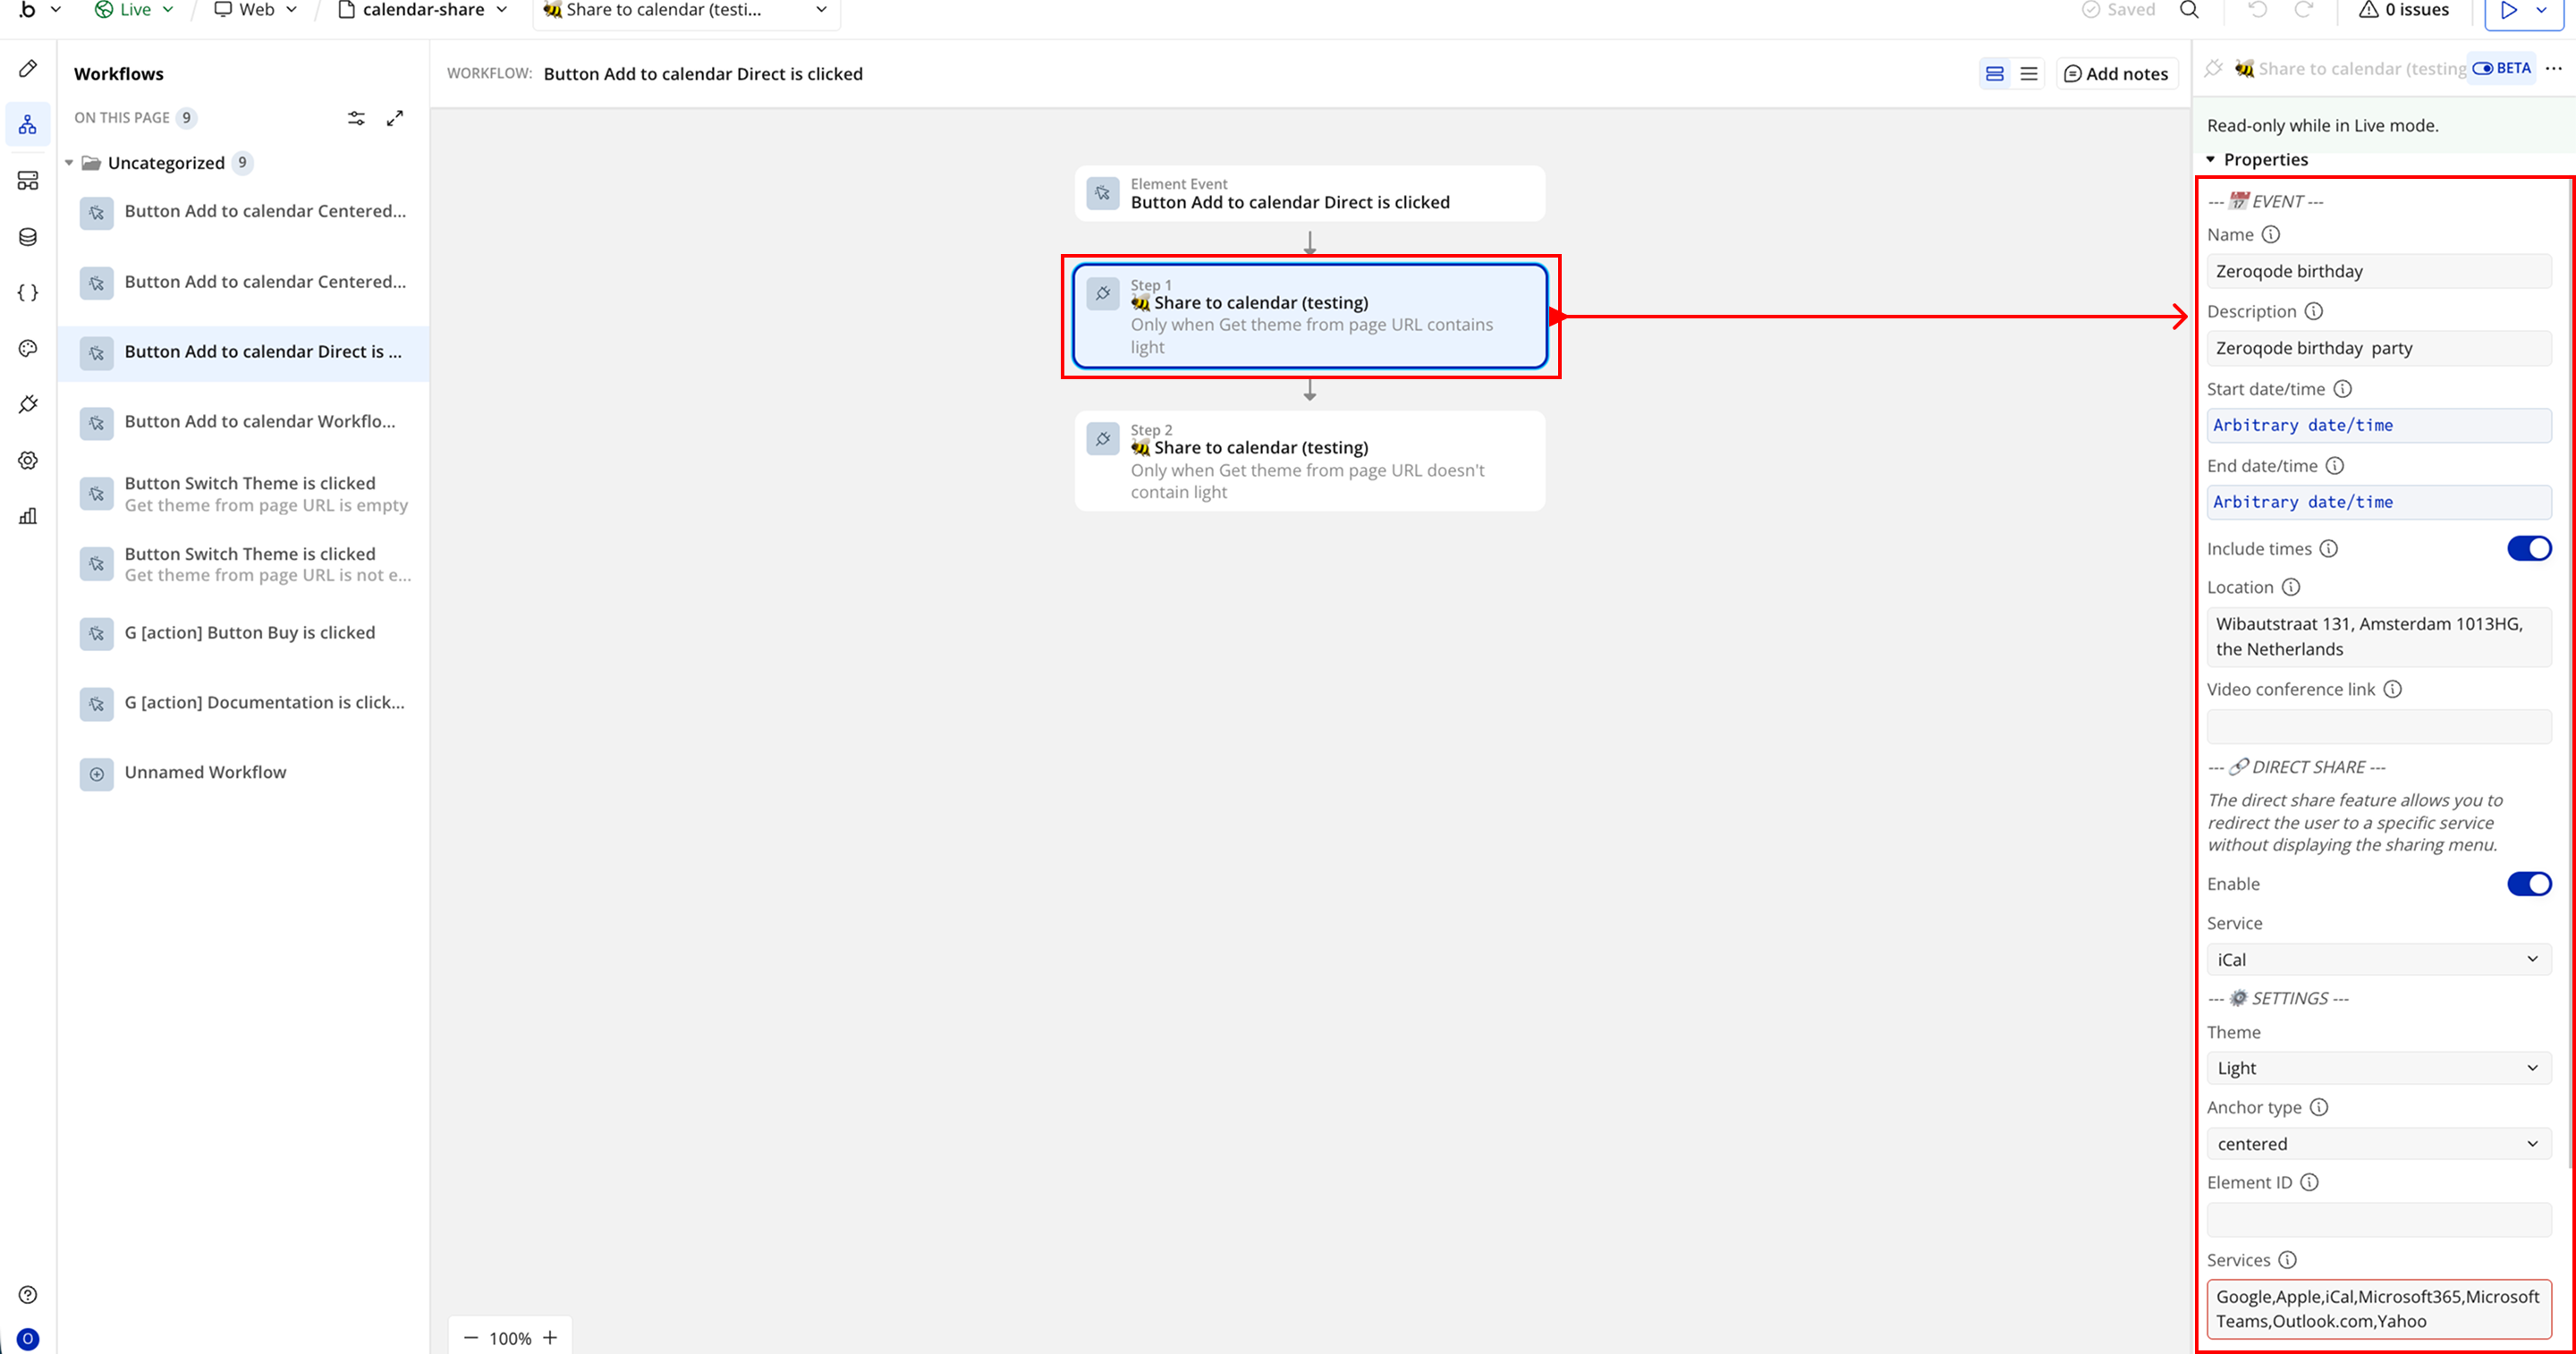This screenshot has width=2576, height=1354.
Task: Collapse the Uncategorized folder
Action: (69, 163)
